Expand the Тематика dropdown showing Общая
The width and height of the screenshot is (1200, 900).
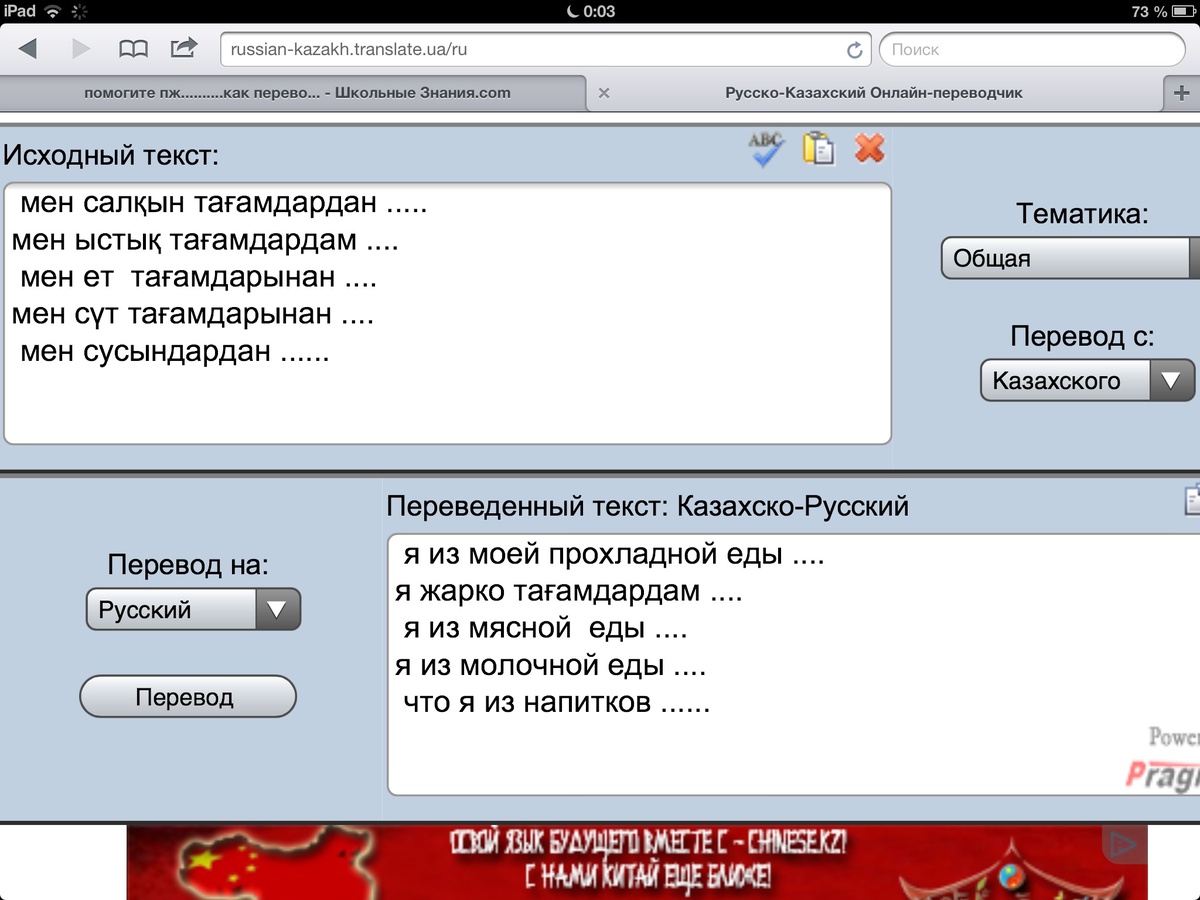(x=1070, y=258)
